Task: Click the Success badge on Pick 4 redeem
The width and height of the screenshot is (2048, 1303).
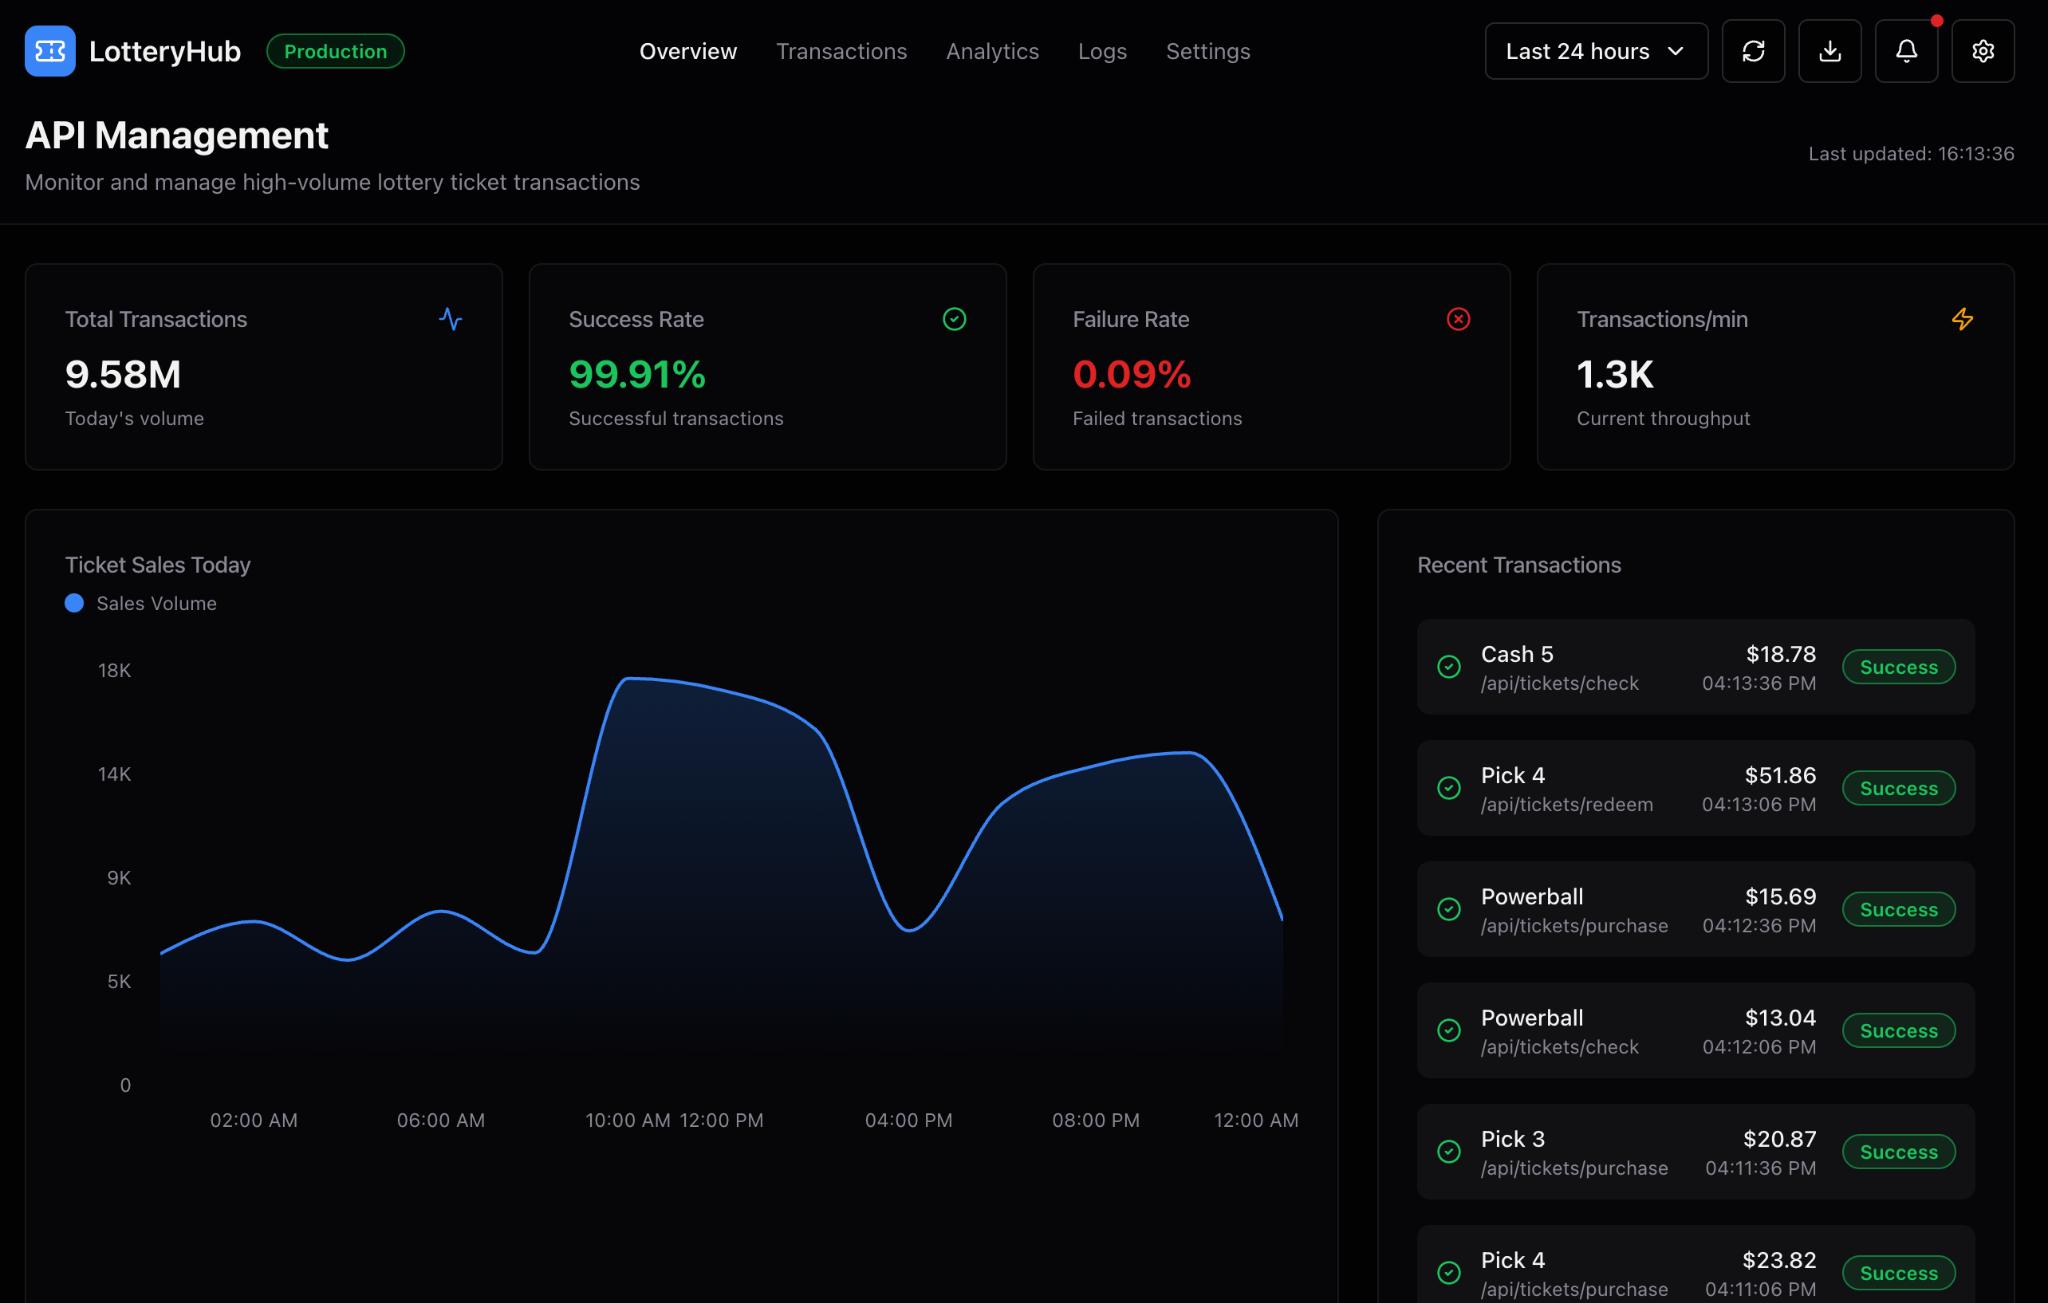Action: tap(1898, 788)
